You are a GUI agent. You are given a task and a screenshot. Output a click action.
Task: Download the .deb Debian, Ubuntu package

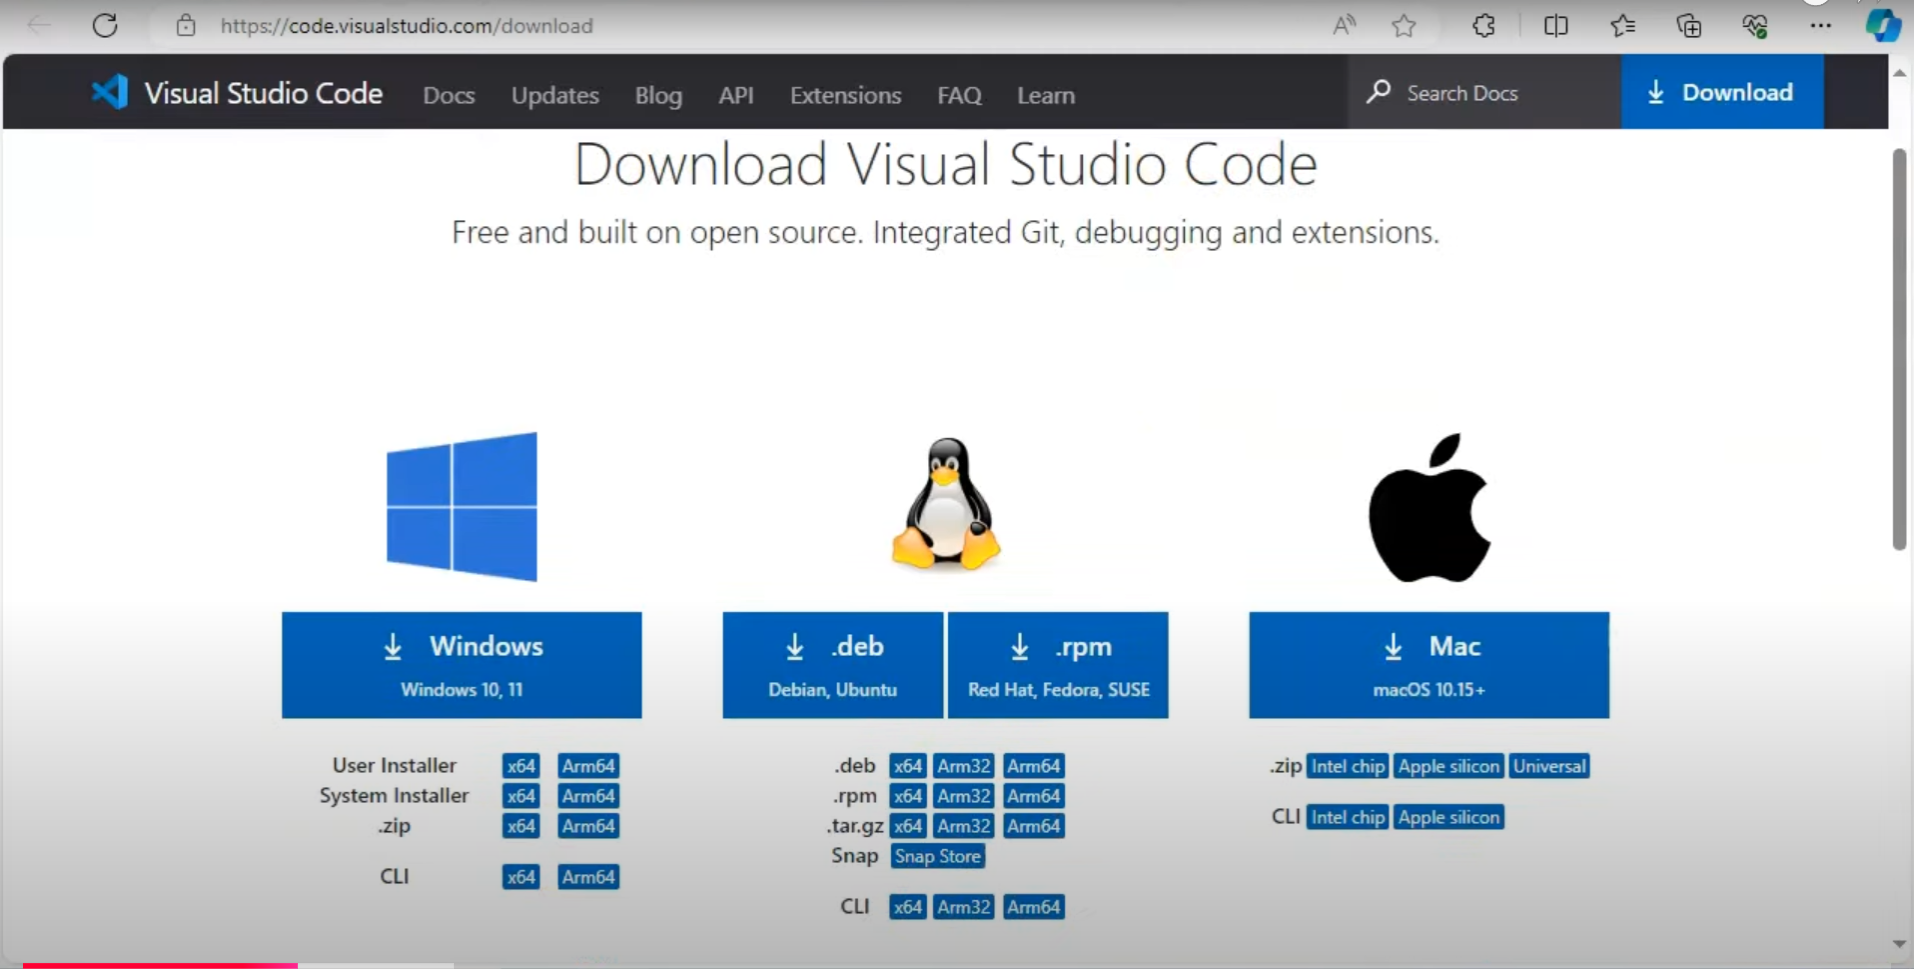coord(832,665)
